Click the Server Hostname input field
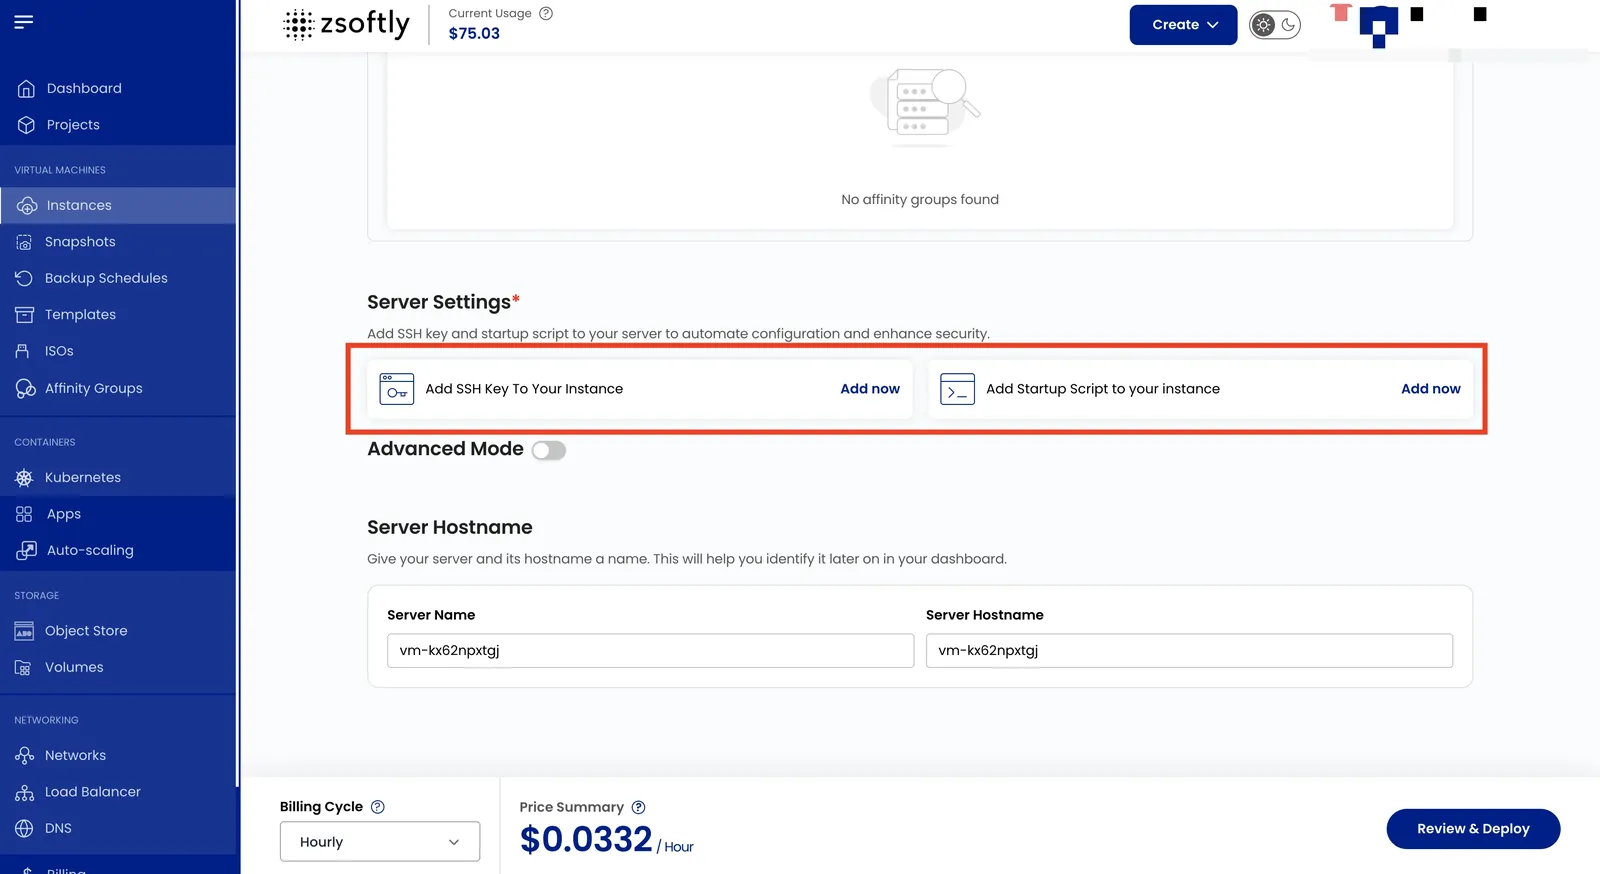The image size is (1600, 874). coord(1189,651)
